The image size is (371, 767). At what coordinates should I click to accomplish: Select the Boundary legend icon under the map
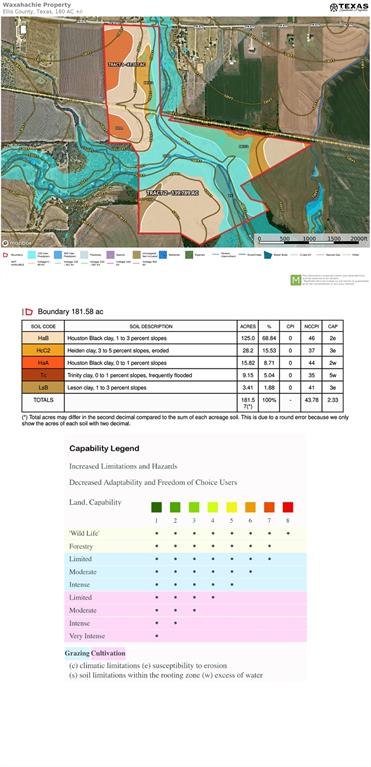tap(6, 255)
